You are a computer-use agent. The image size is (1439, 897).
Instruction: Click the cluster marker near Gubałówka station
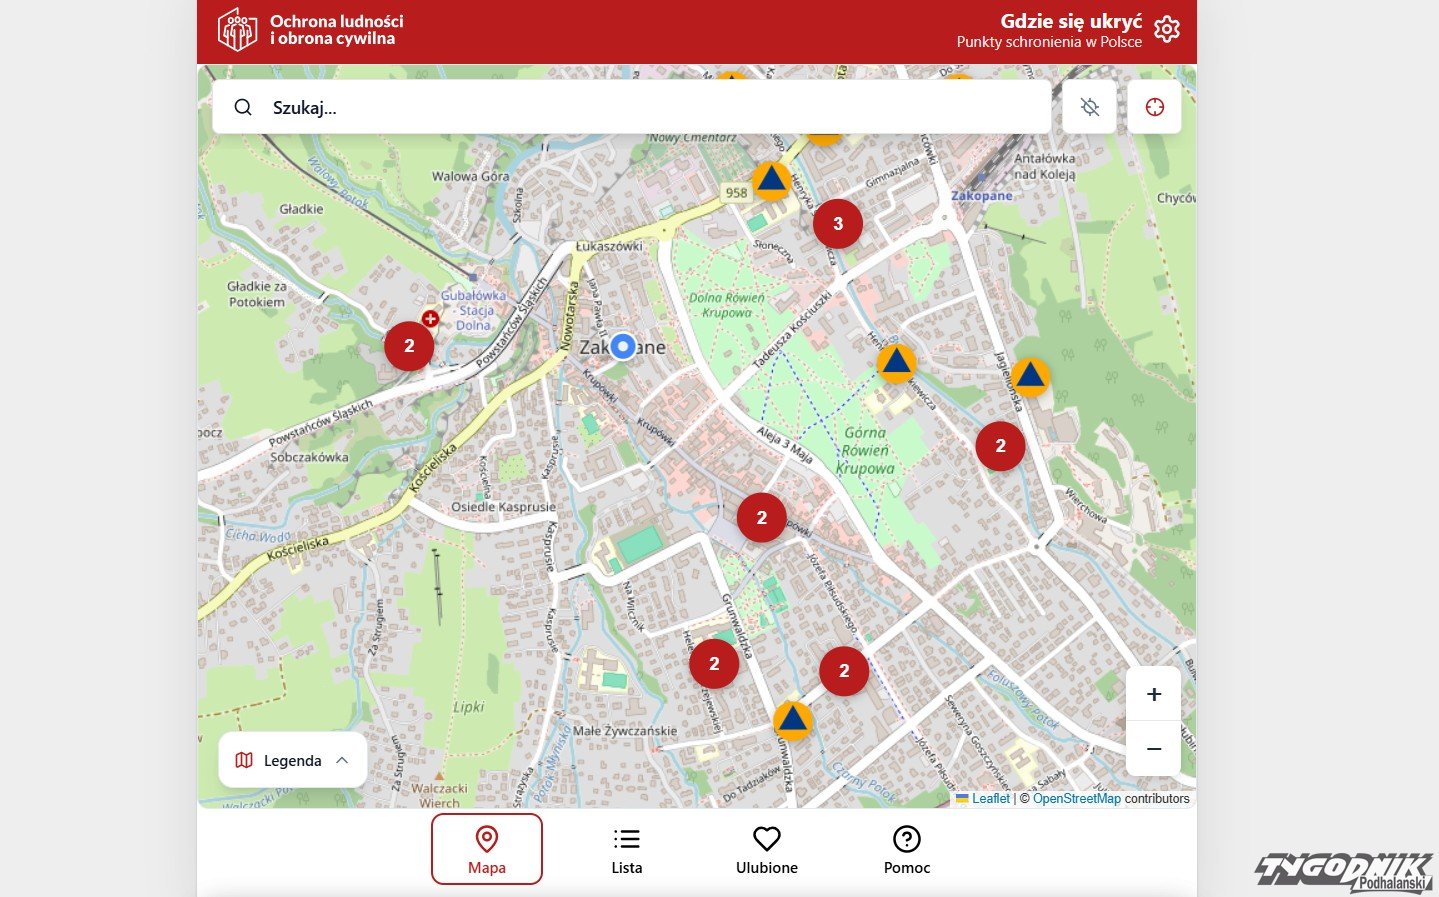409,346
